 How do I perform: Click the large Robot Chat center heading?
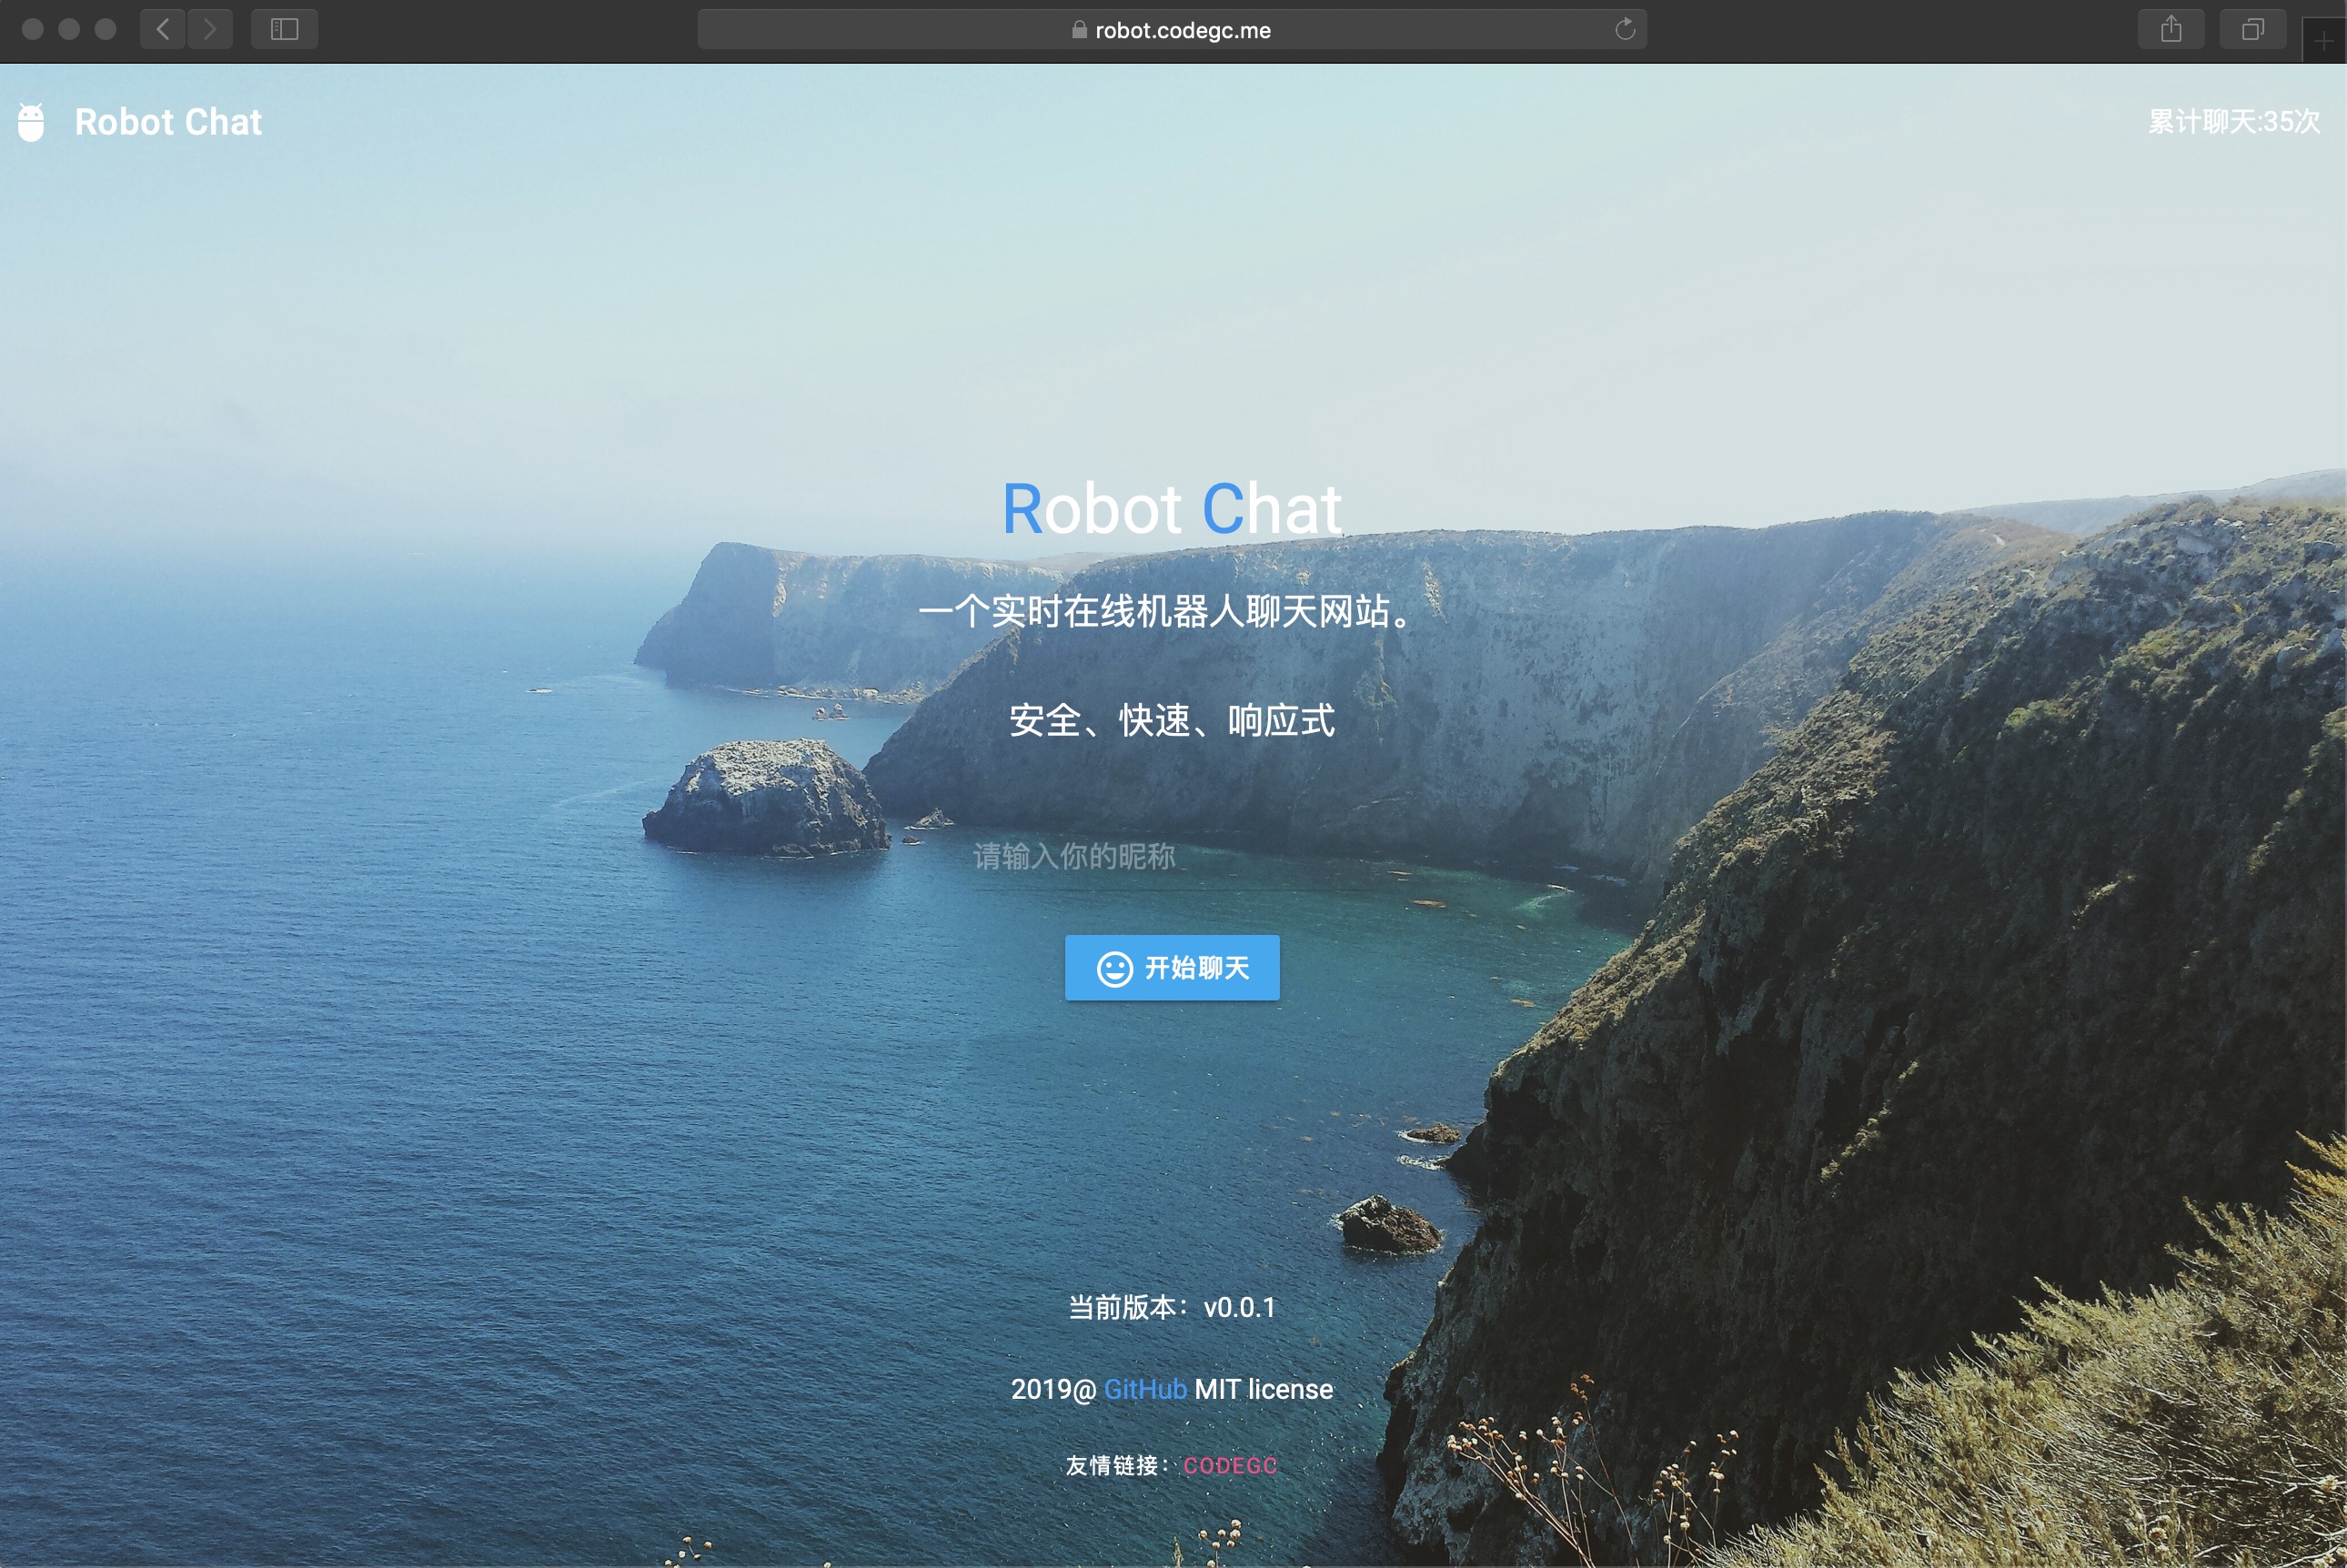(x=1171, y=509)
